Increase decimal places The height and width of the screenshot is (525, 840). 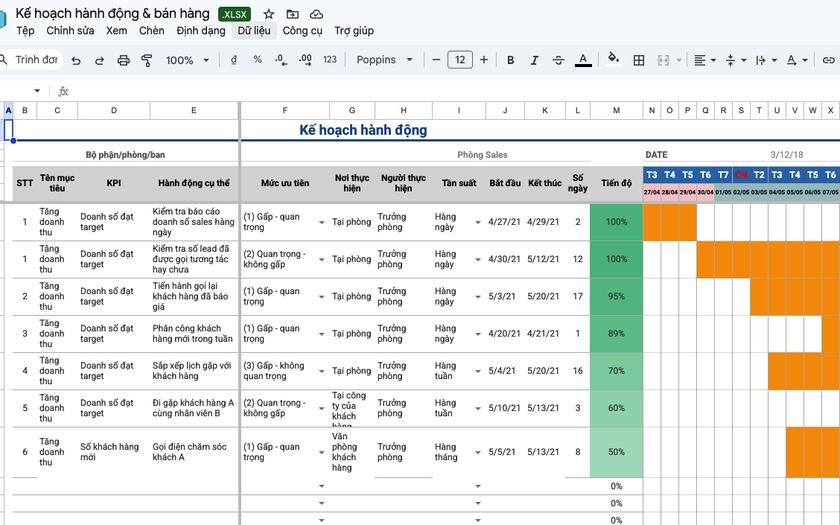click(x=305, y=60)
